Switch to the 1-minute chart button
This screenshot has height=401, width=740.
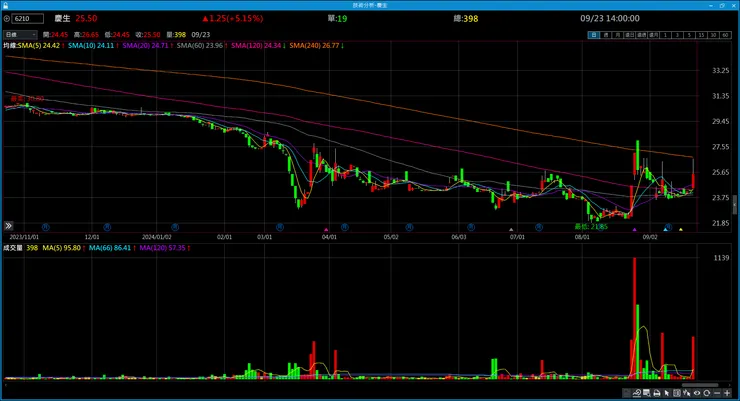click(665, 35)
